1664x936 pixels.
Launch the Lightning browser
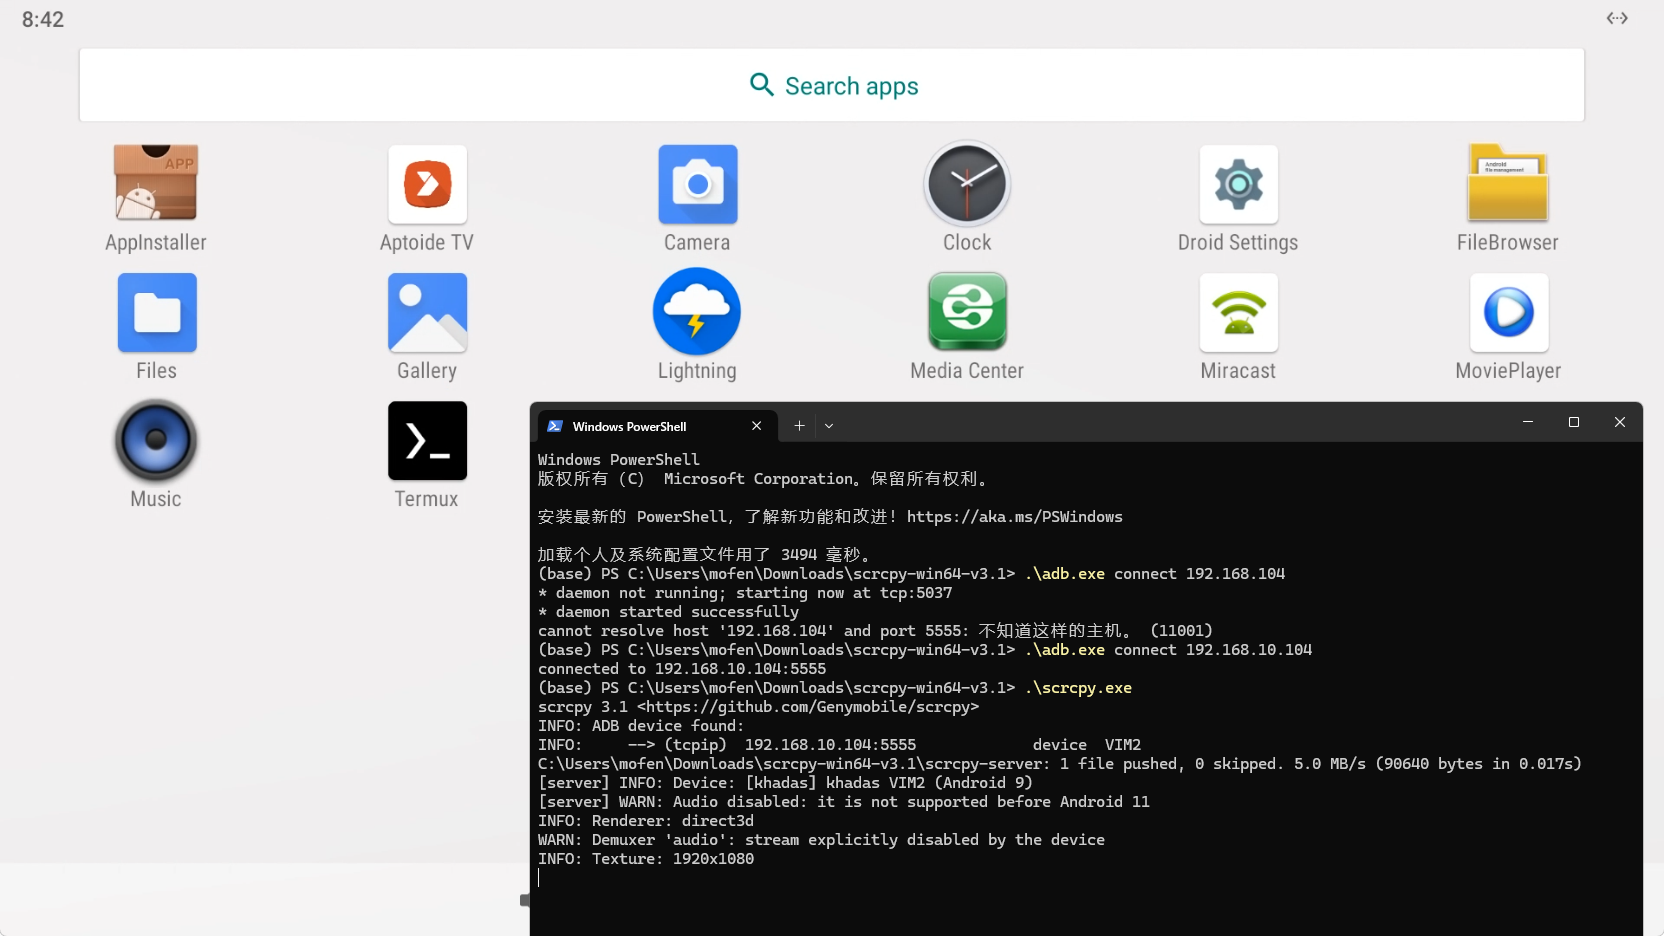[x=697, y=313]
